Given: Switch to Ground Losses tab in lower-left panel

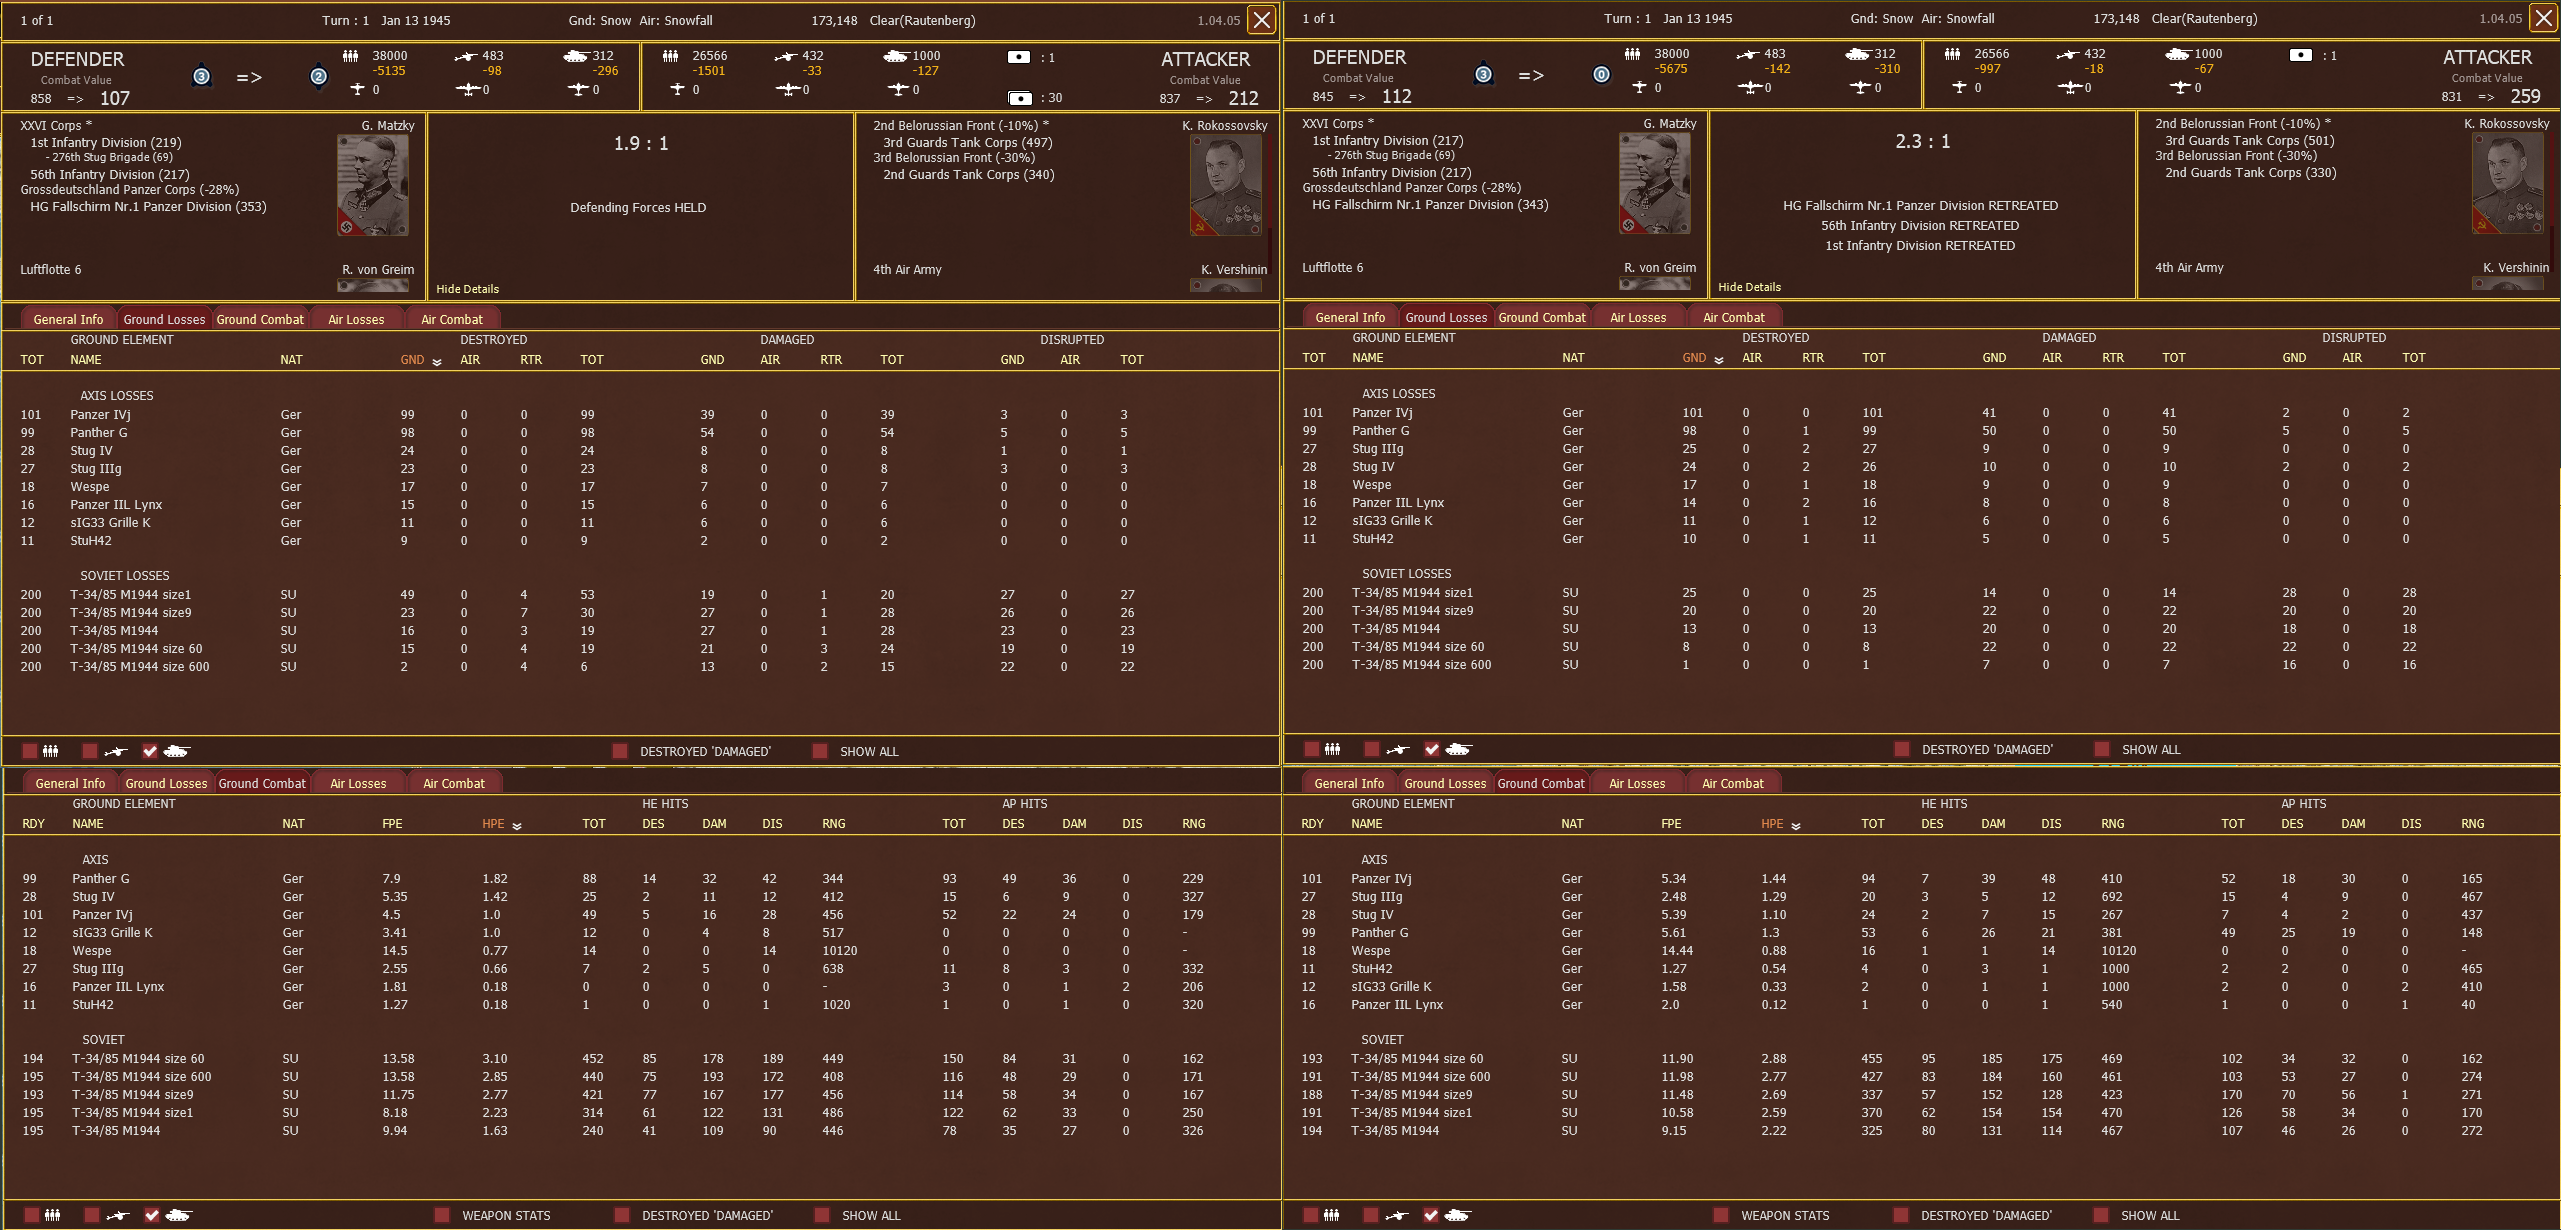Looking at the screenshot, I should click(x=166, y=783).
